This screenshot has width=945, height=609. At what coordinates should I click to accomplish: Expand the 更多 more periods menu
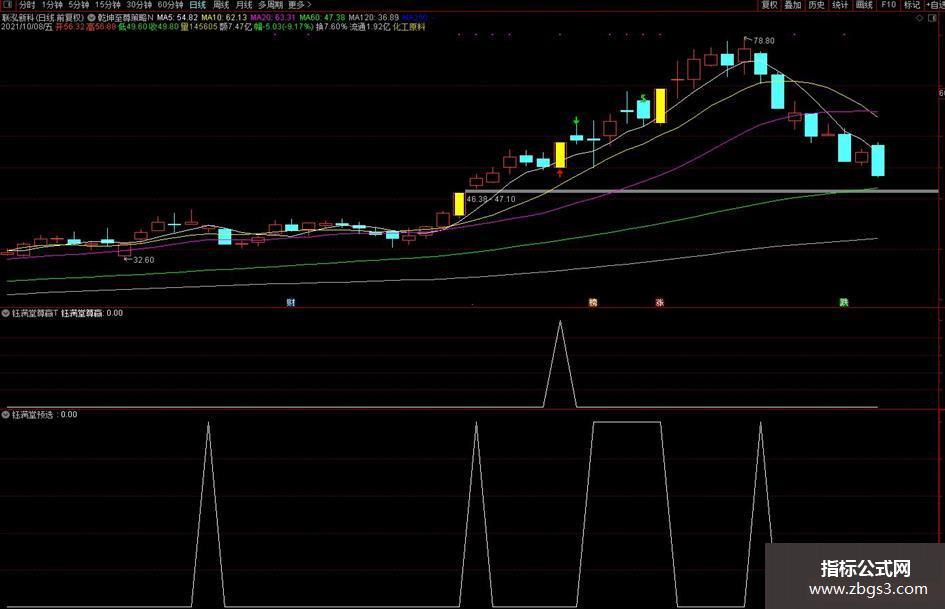(x=300, y=5)
